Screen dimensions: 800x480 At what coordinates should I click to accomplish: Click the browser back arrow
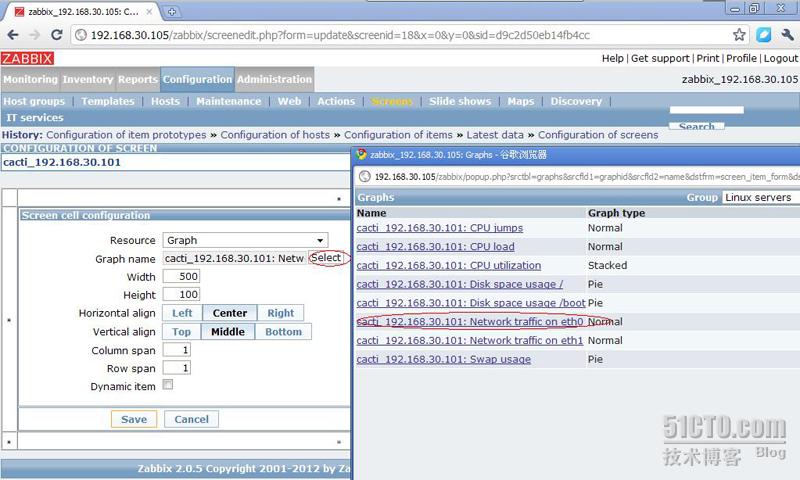13,35
